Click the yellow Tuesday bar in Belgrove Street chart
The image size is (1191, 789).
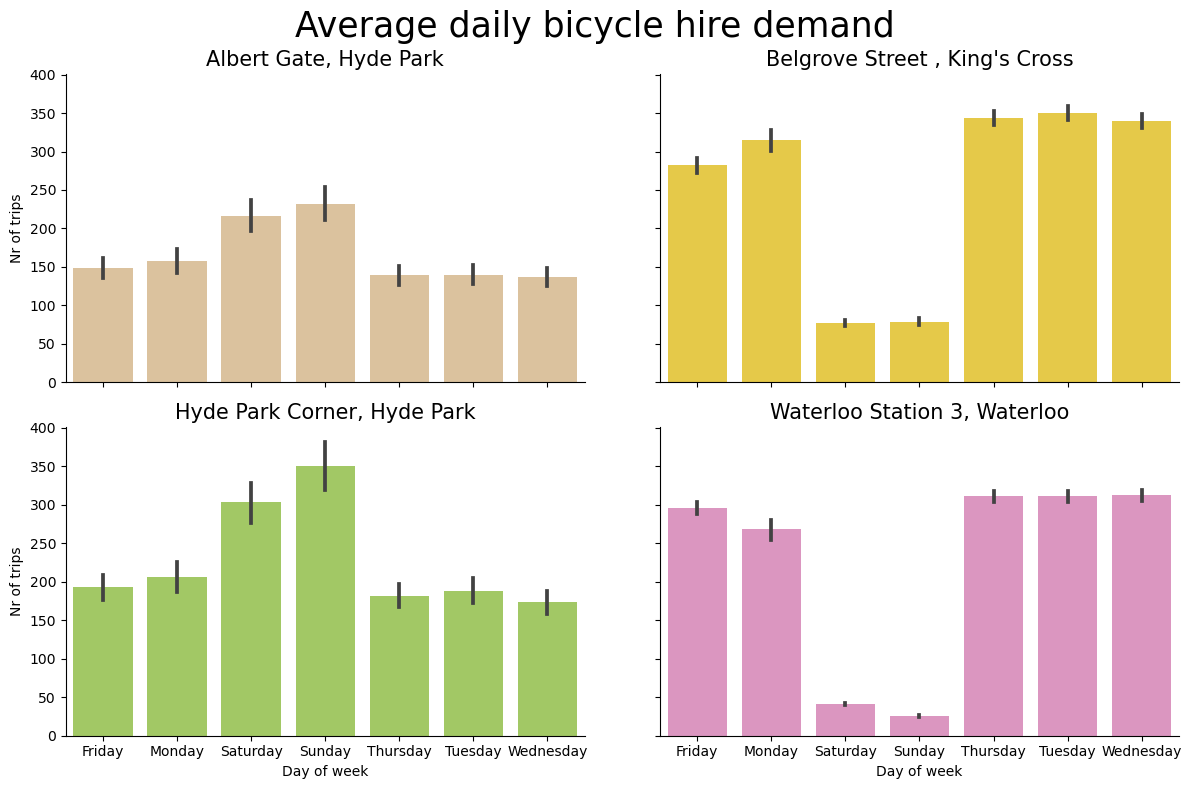pos(1067,248)
